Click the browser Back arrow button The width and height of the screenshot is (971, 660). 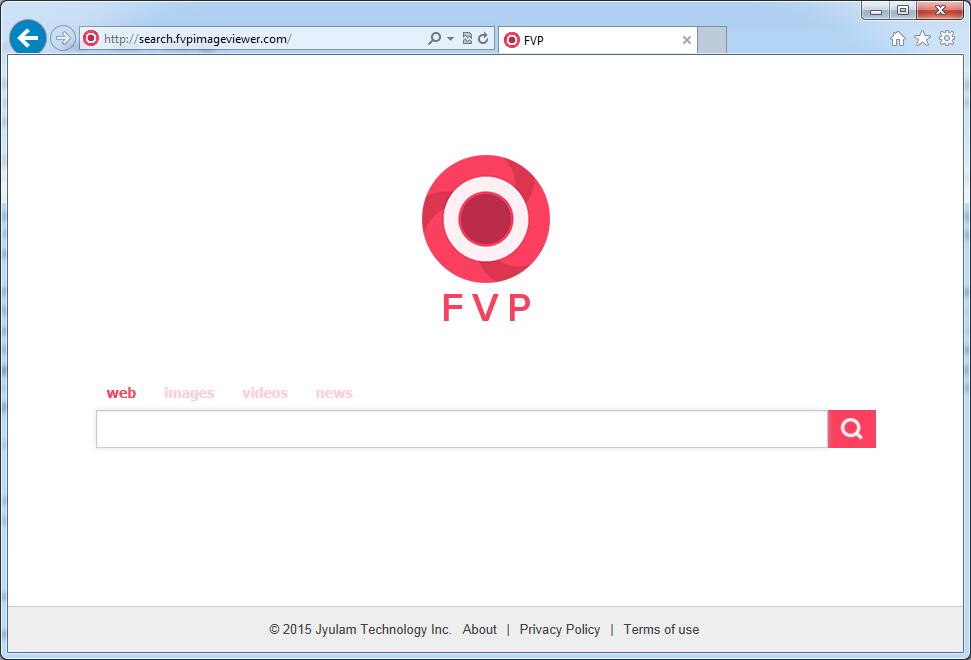click(x=28, y=38)
